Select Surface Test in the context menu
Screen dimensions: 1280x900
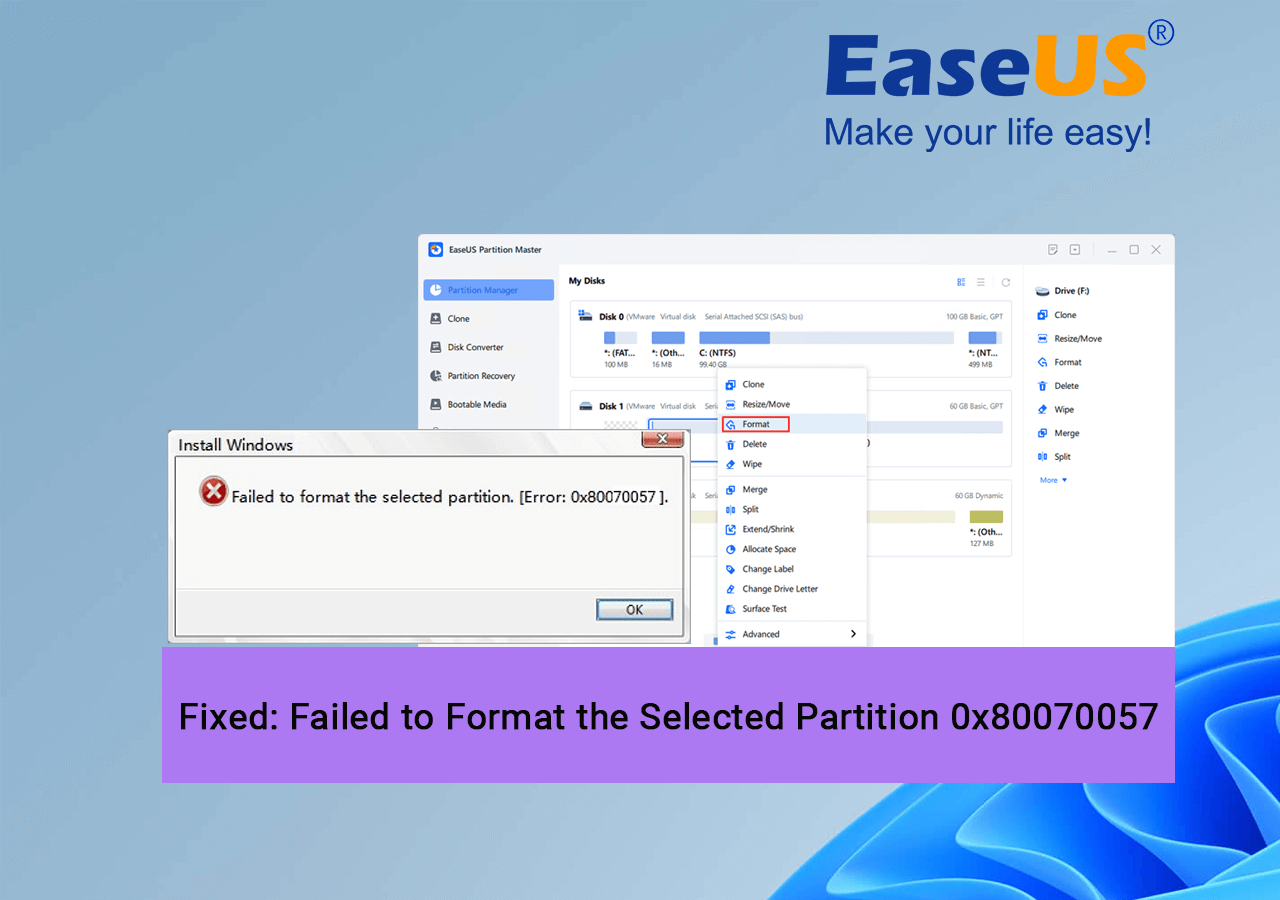pos(763,608)
